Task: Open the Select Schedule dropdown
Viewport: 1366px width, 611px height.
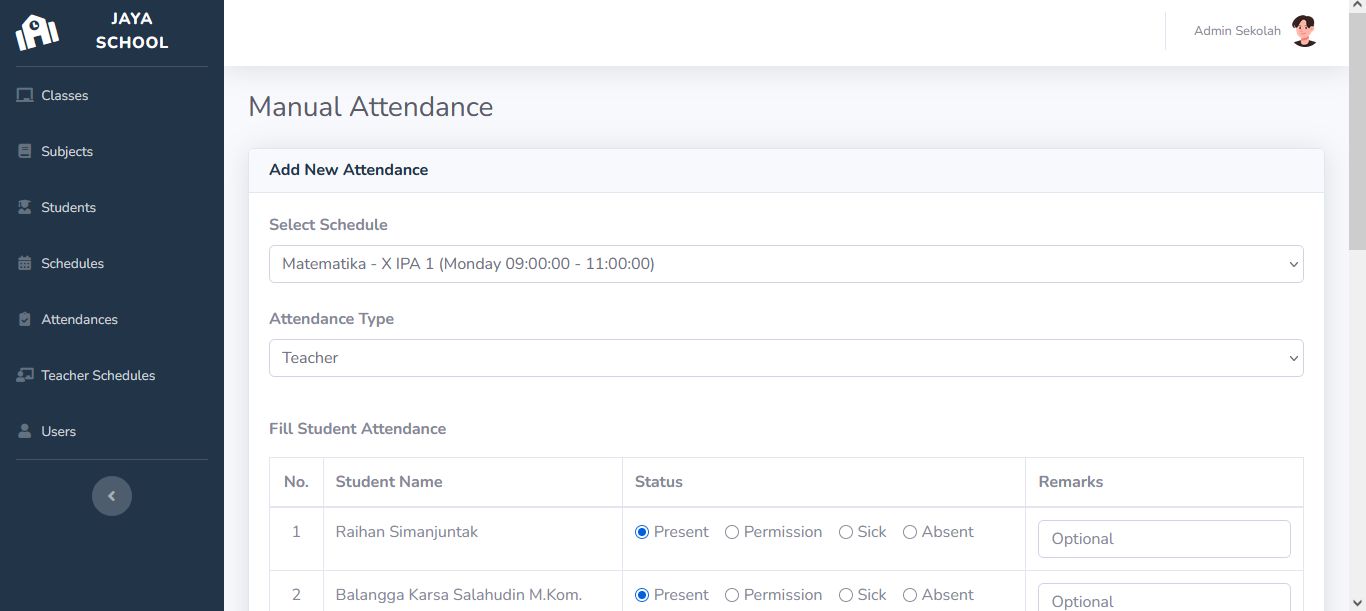Action: pyautogui.click(x=785, y=264)
